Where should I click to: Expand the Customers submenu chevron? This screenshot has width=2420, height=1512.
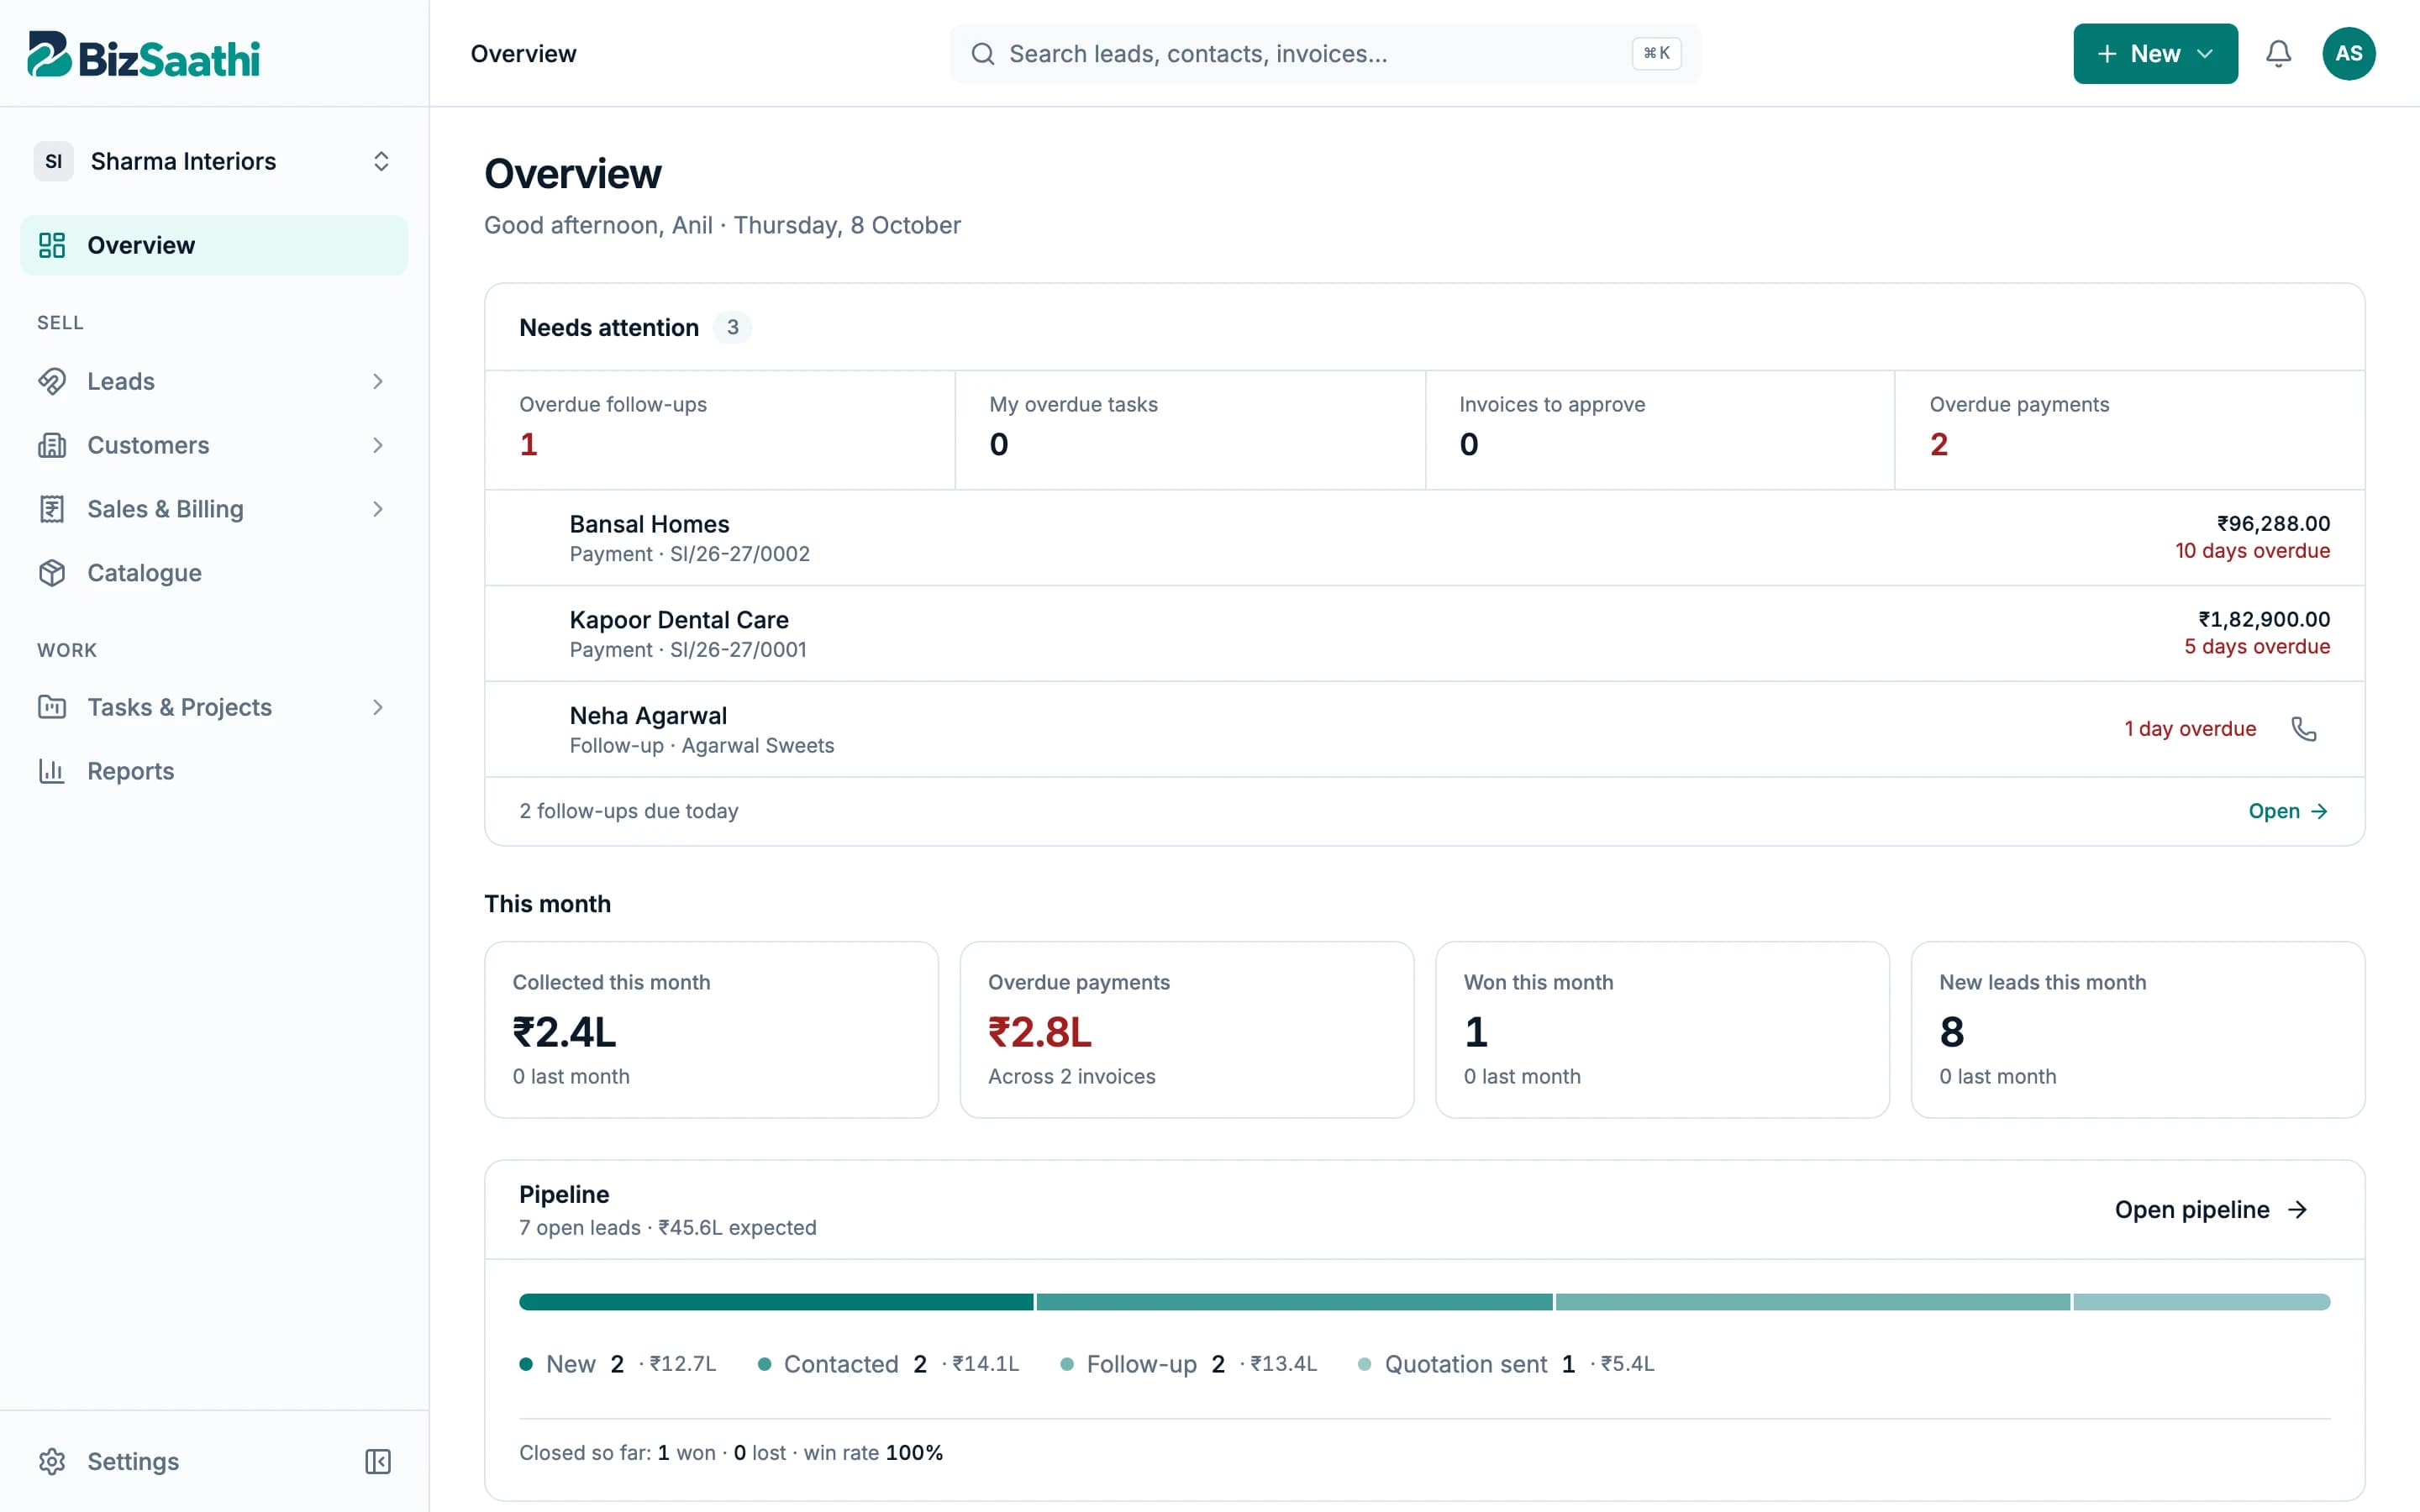coord(378,445)
